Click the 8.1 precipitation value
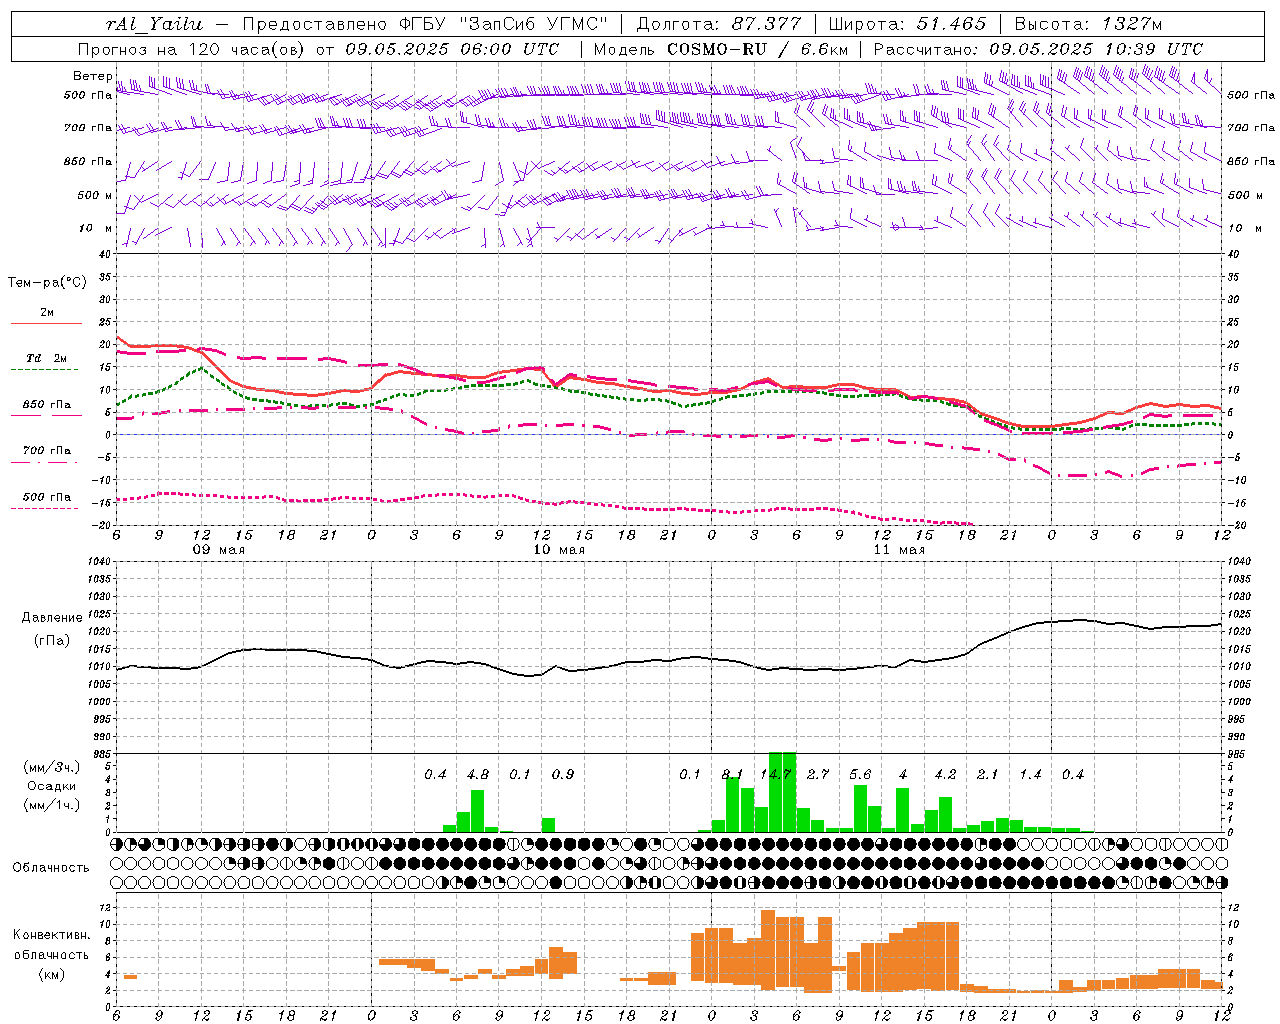Screen dimensions: 1280x1024 point(733,775)
